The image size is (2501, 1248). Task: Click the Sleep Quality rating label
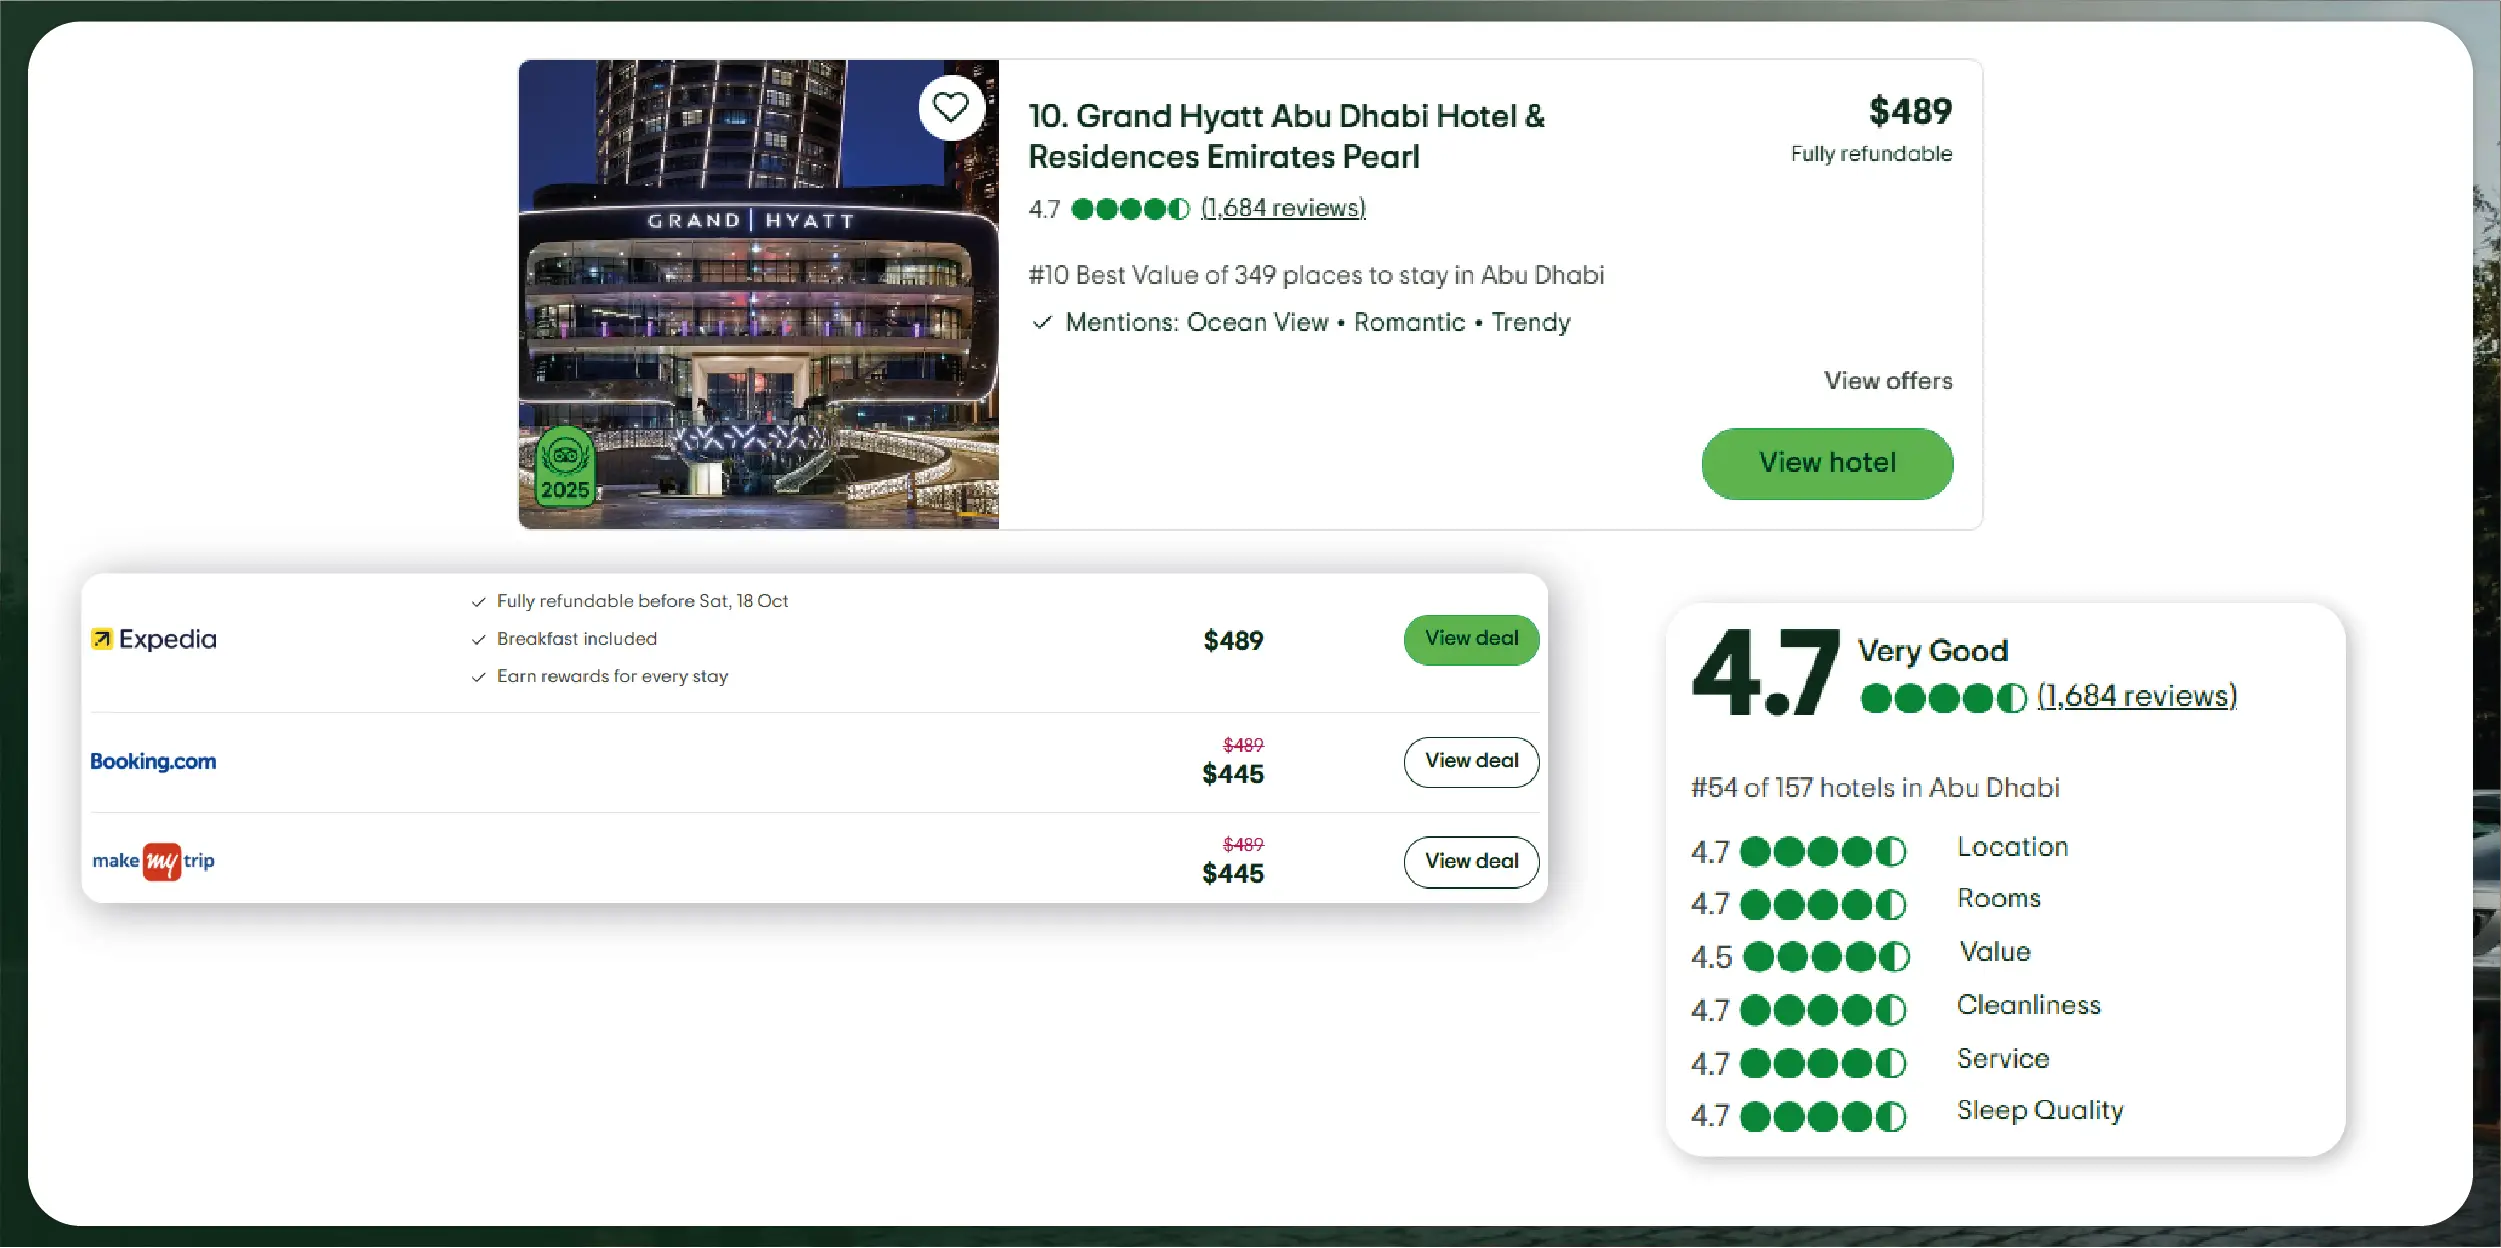click(2039, 1111)
